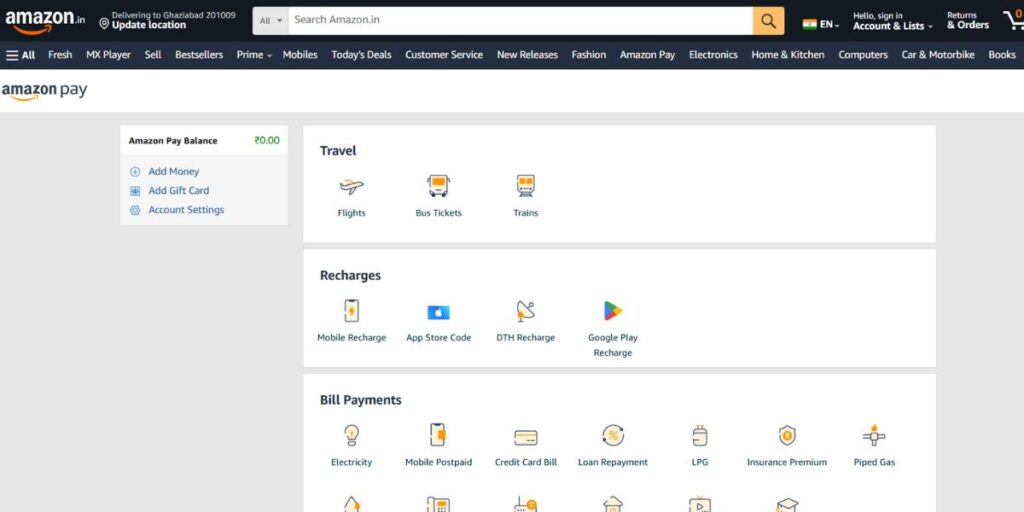Screen dimensions: 1024x512
Task: Open New Releases in navigation bar
Action: (528, 55)
